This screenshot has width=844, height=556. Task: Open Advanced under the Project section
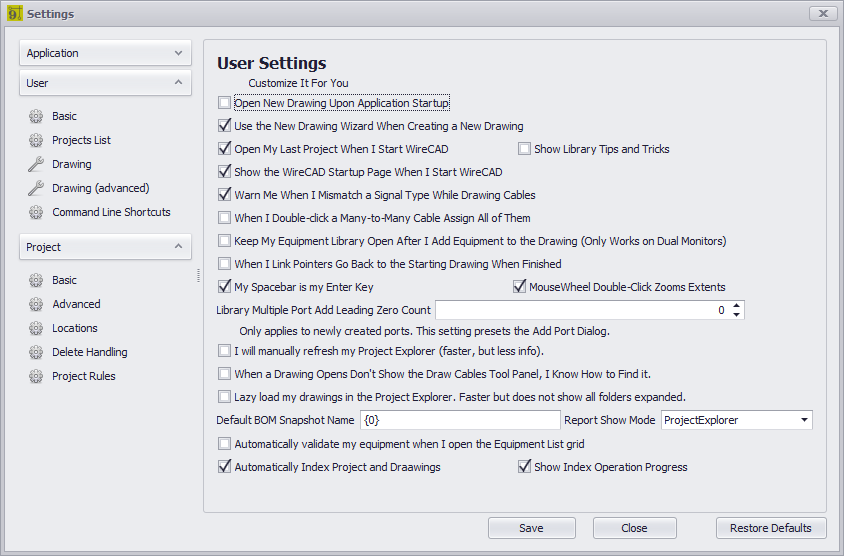pyautogui.click(x=76, y=305)
